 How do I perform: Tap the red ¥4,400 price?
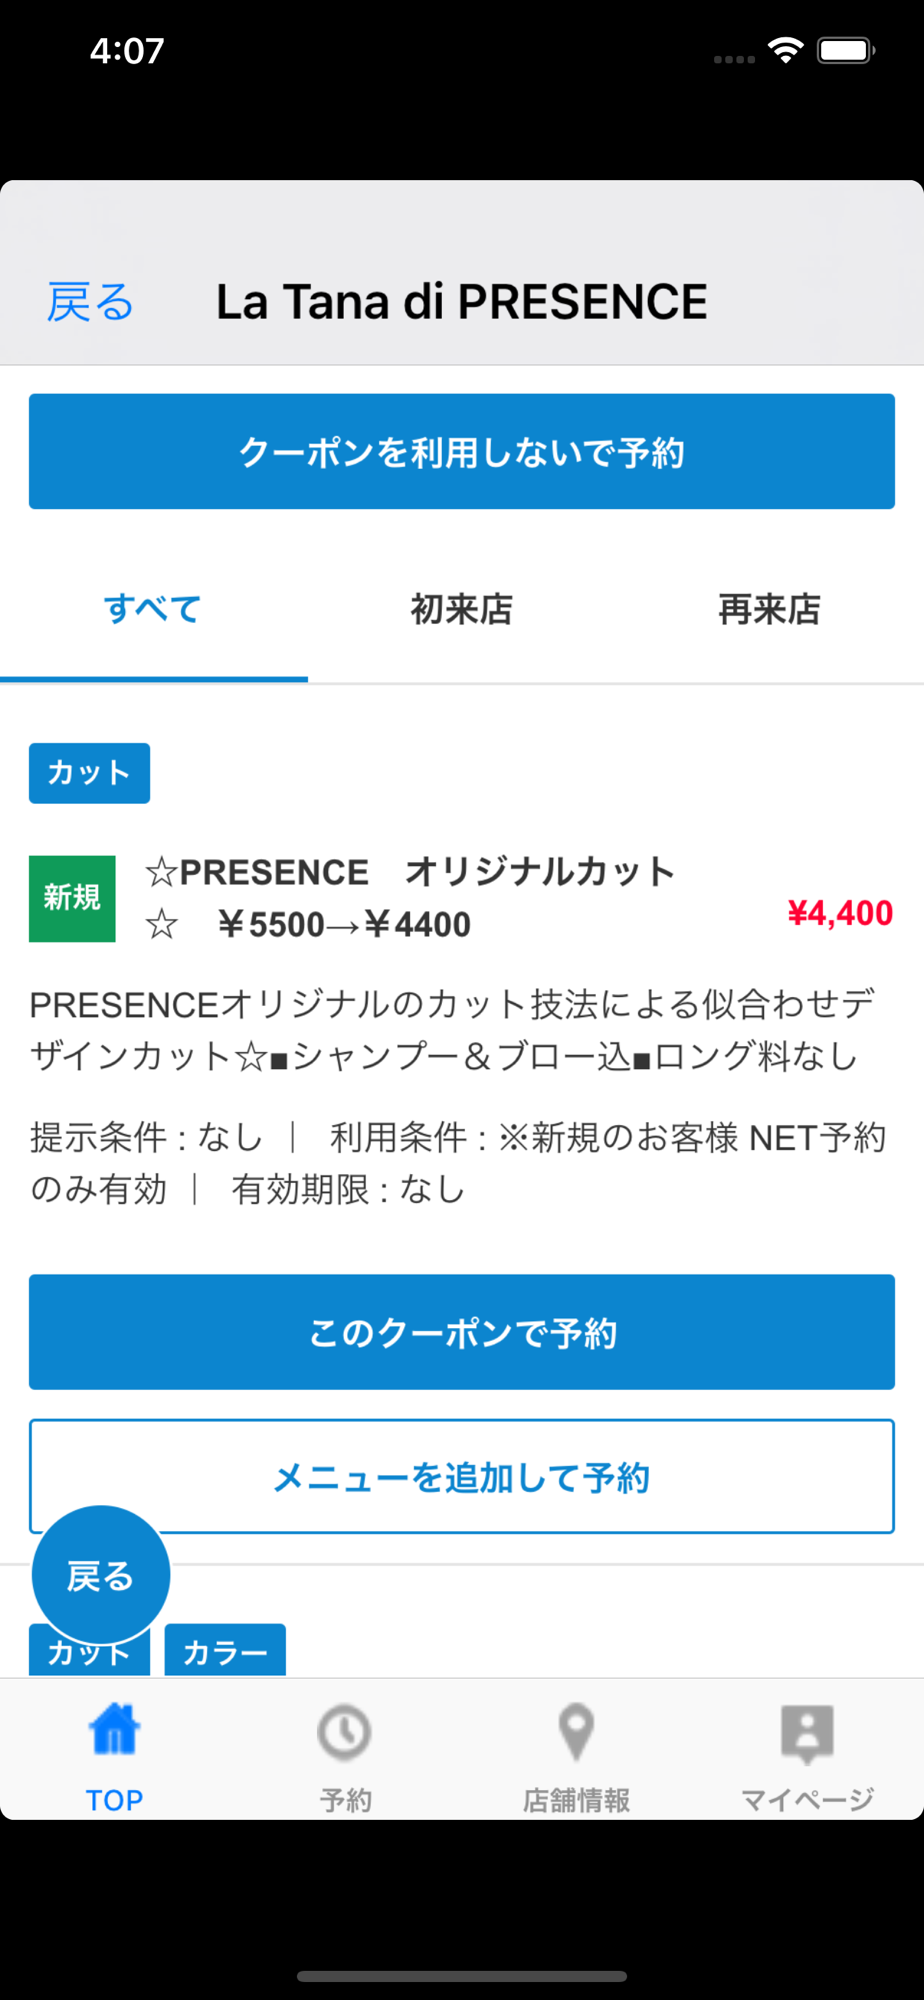click(840, 913)
